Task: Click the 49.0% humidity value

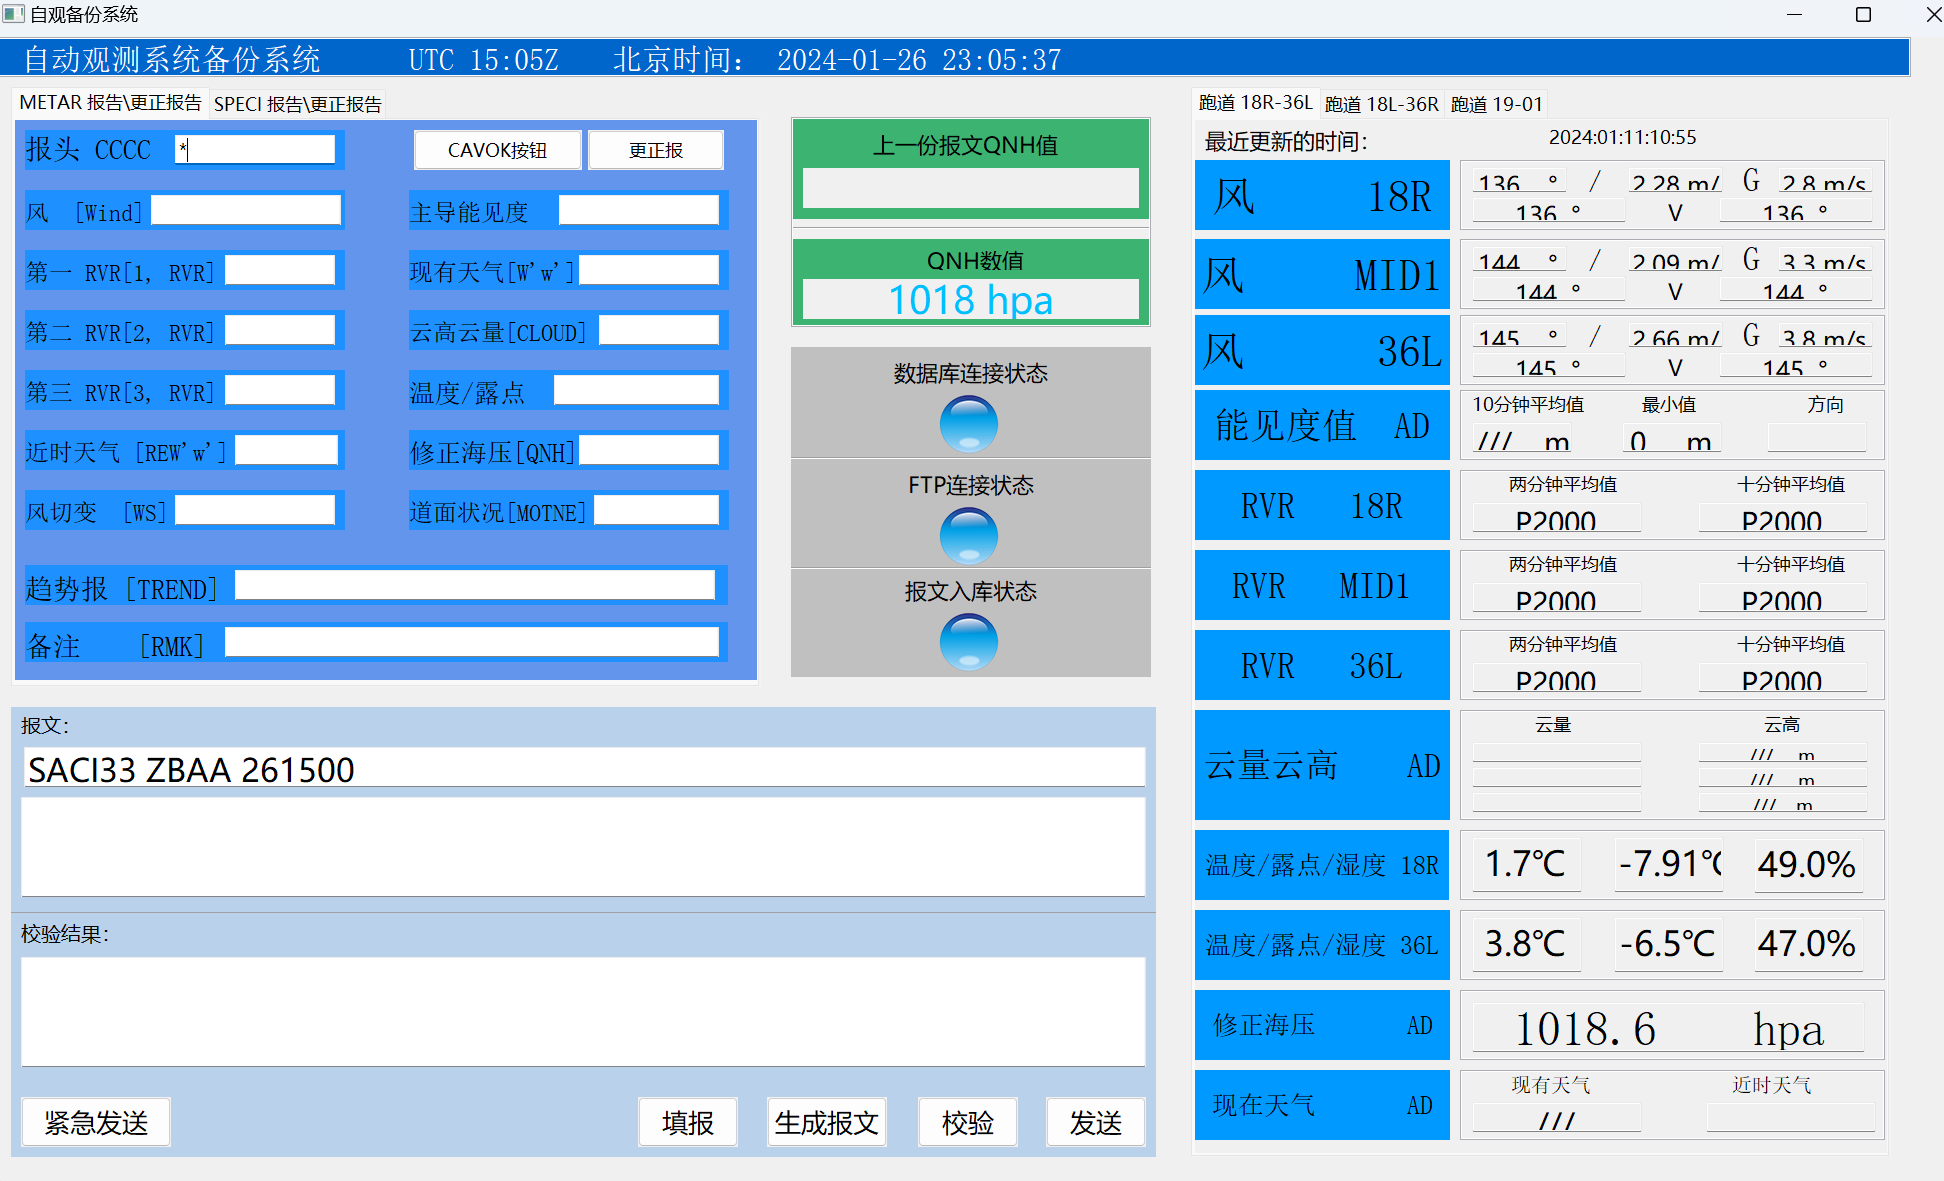Action: click(x=1808, y=864)
